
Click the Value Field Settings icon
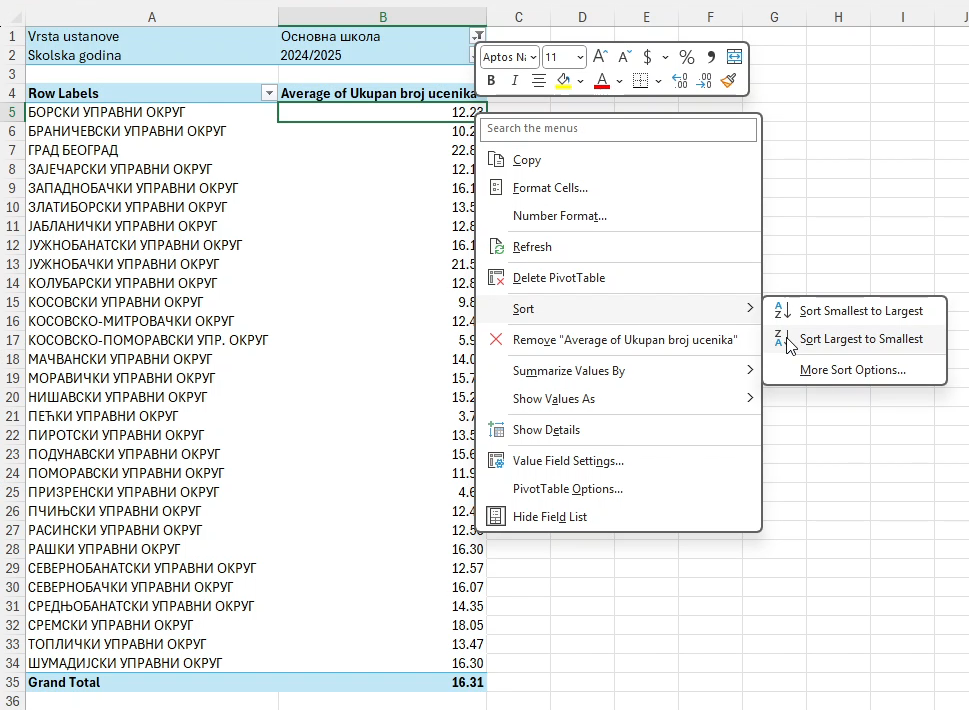coord(496,460)
